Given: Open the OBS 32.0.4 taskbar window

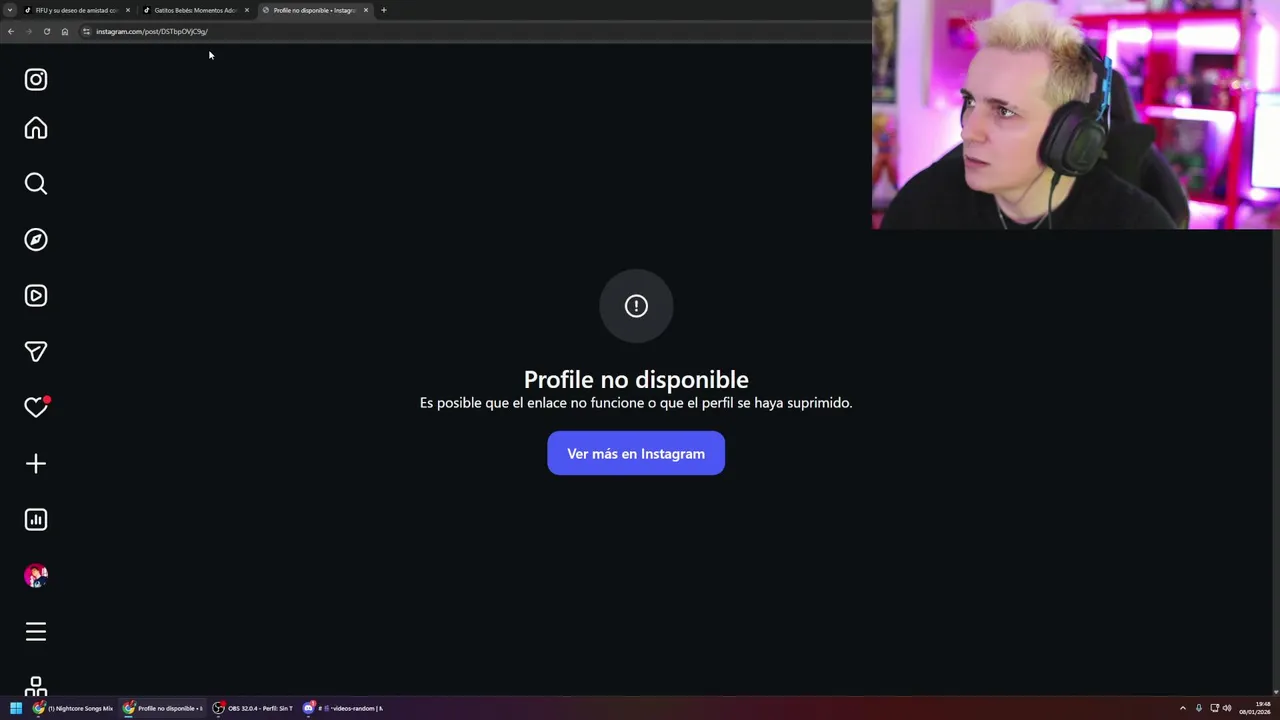Looking at the screenshot, I should click(x=253, y=708).
